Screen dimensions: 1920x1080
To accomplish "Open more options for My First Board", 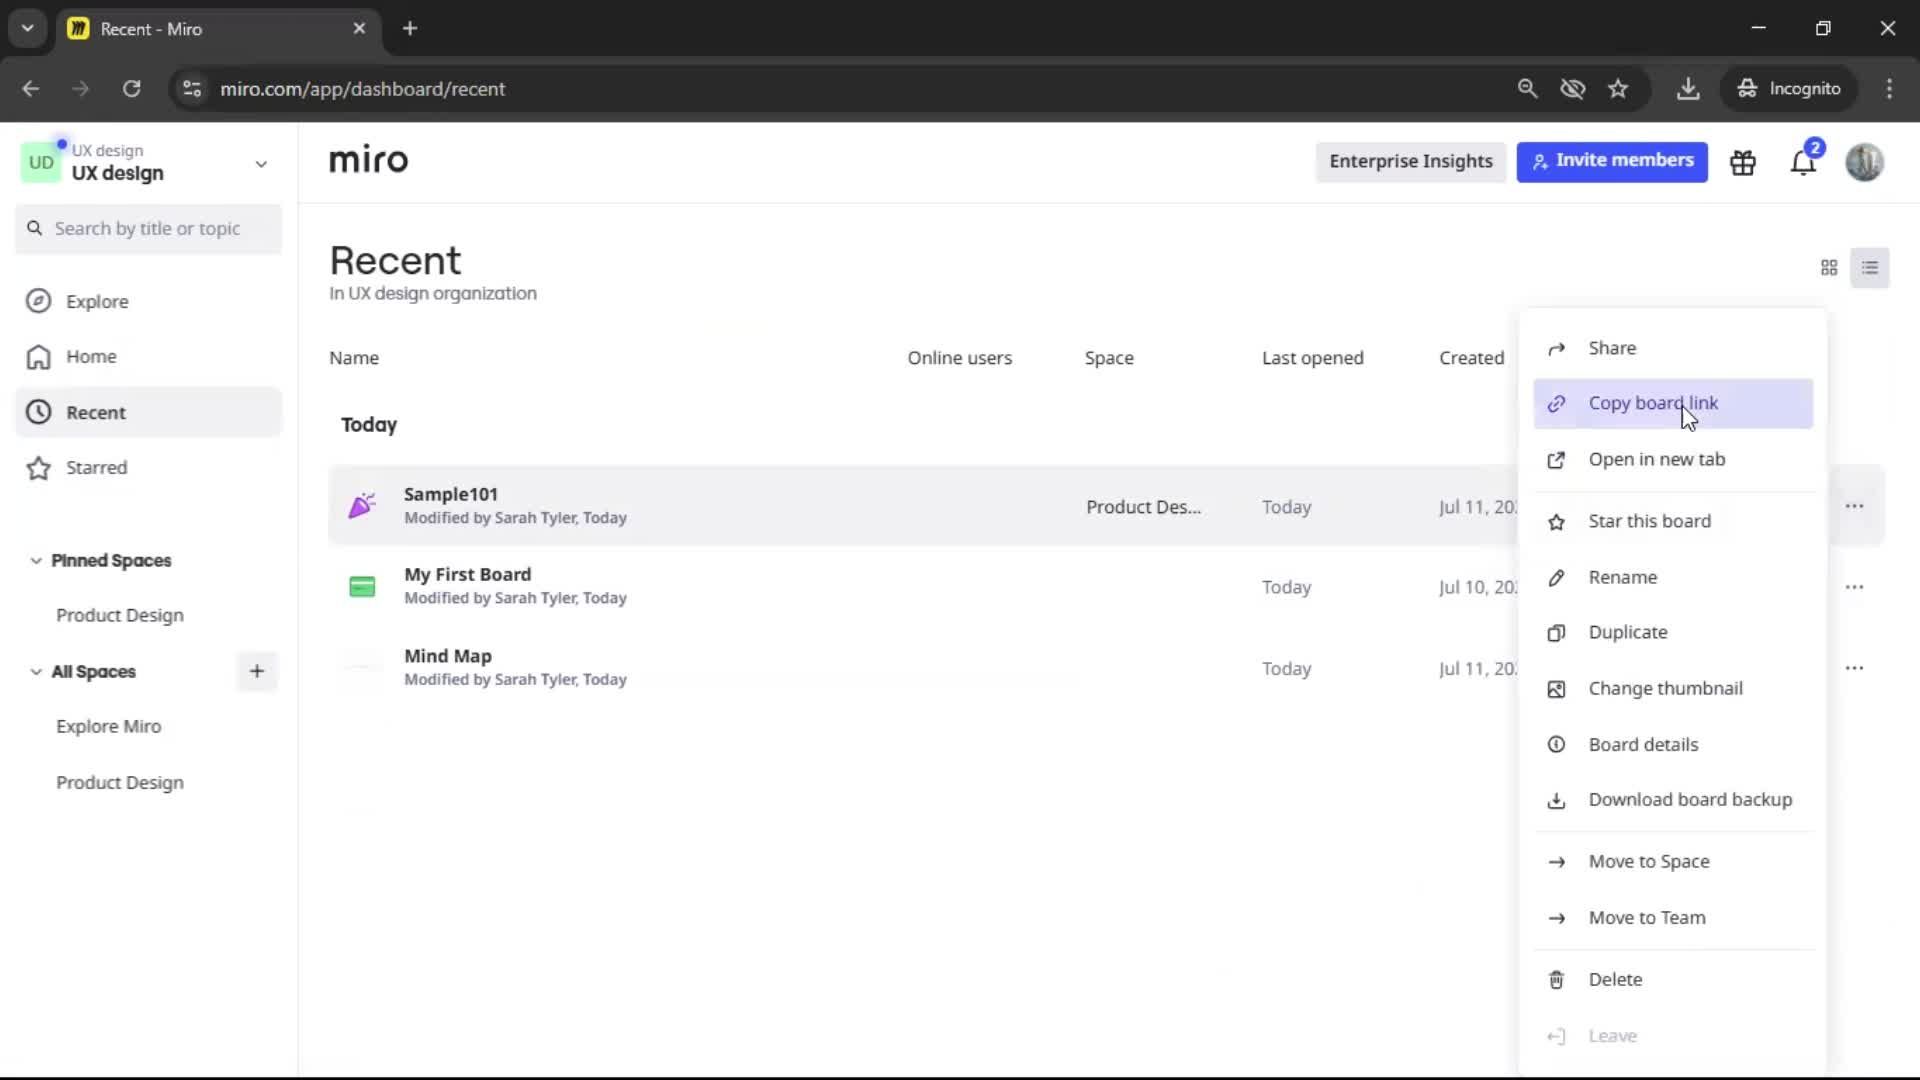I will pos(1855,587).
